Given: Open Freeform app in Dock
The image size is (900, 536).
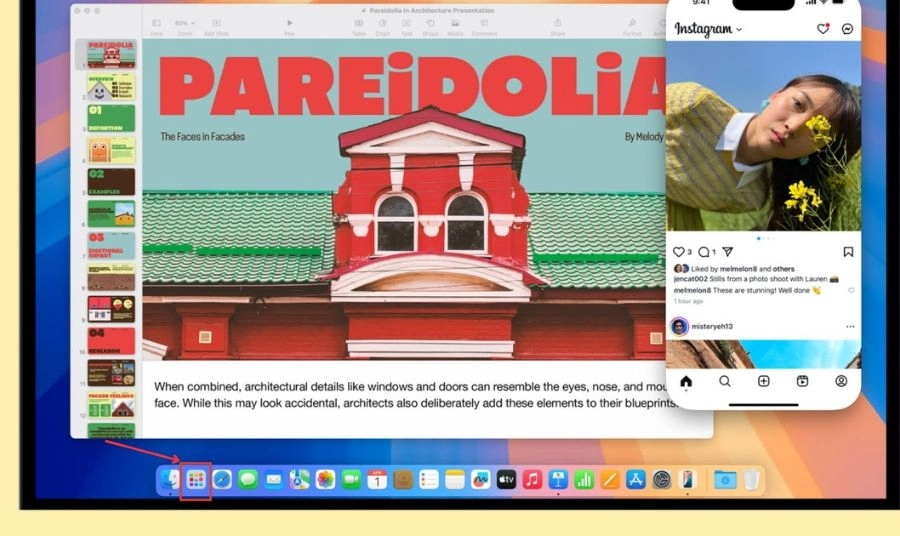Looking at the screenshot, I should coord(480,479).
